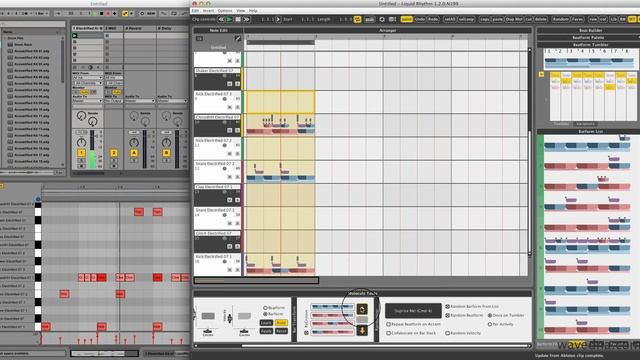
Task: Start playback with green play button
Action: (x=230, y=19)
